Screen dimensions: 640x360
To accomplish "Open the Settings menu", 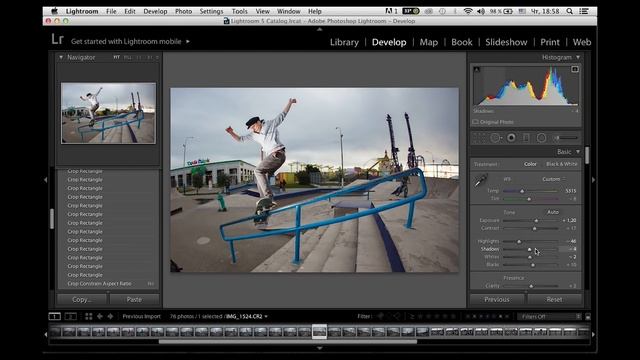I will [211, 11].
